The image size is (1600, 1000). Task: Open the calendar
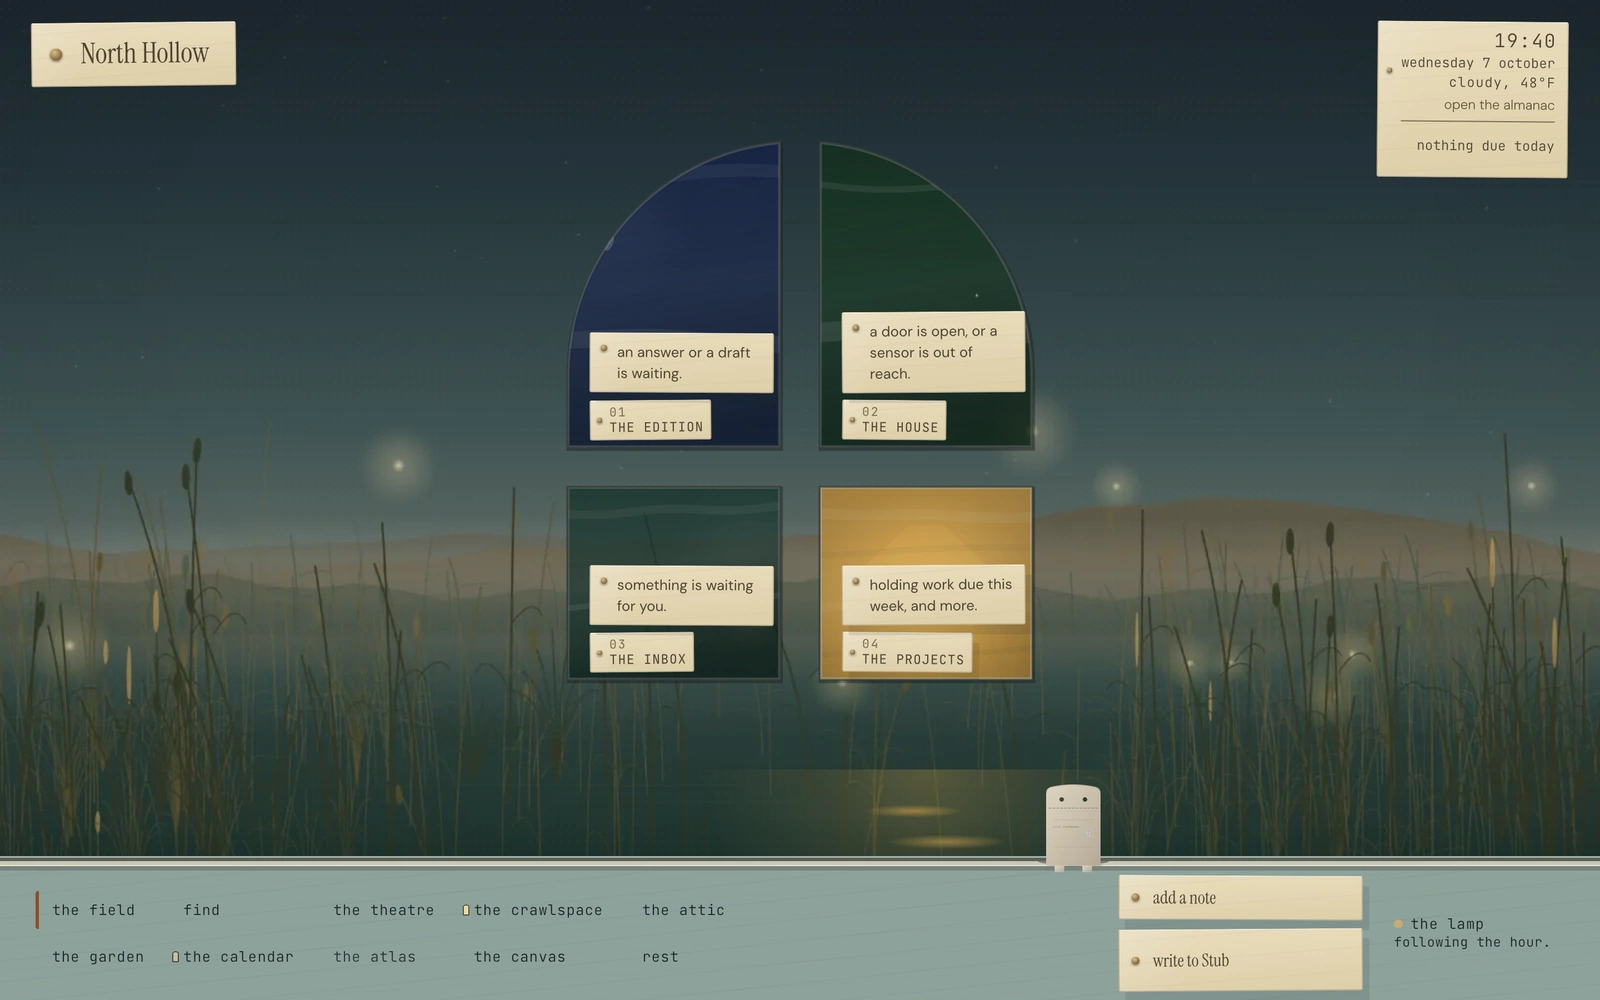pyautogui.click(x=238, y=957)
